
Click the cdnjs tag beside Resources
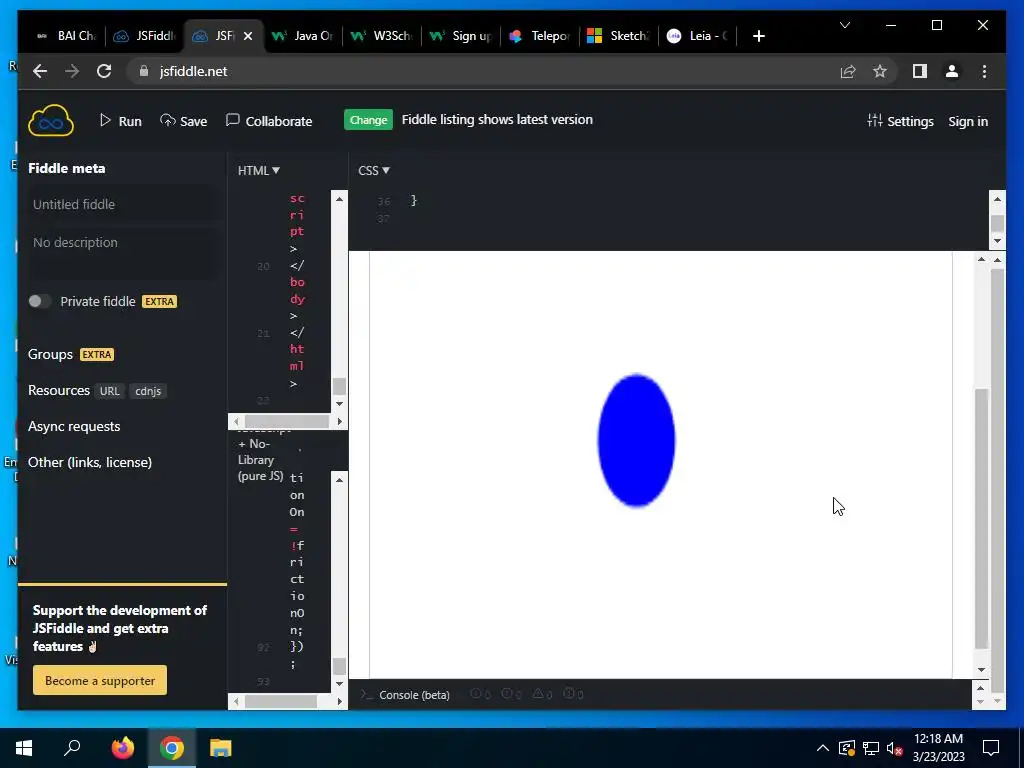coord(148,391)
